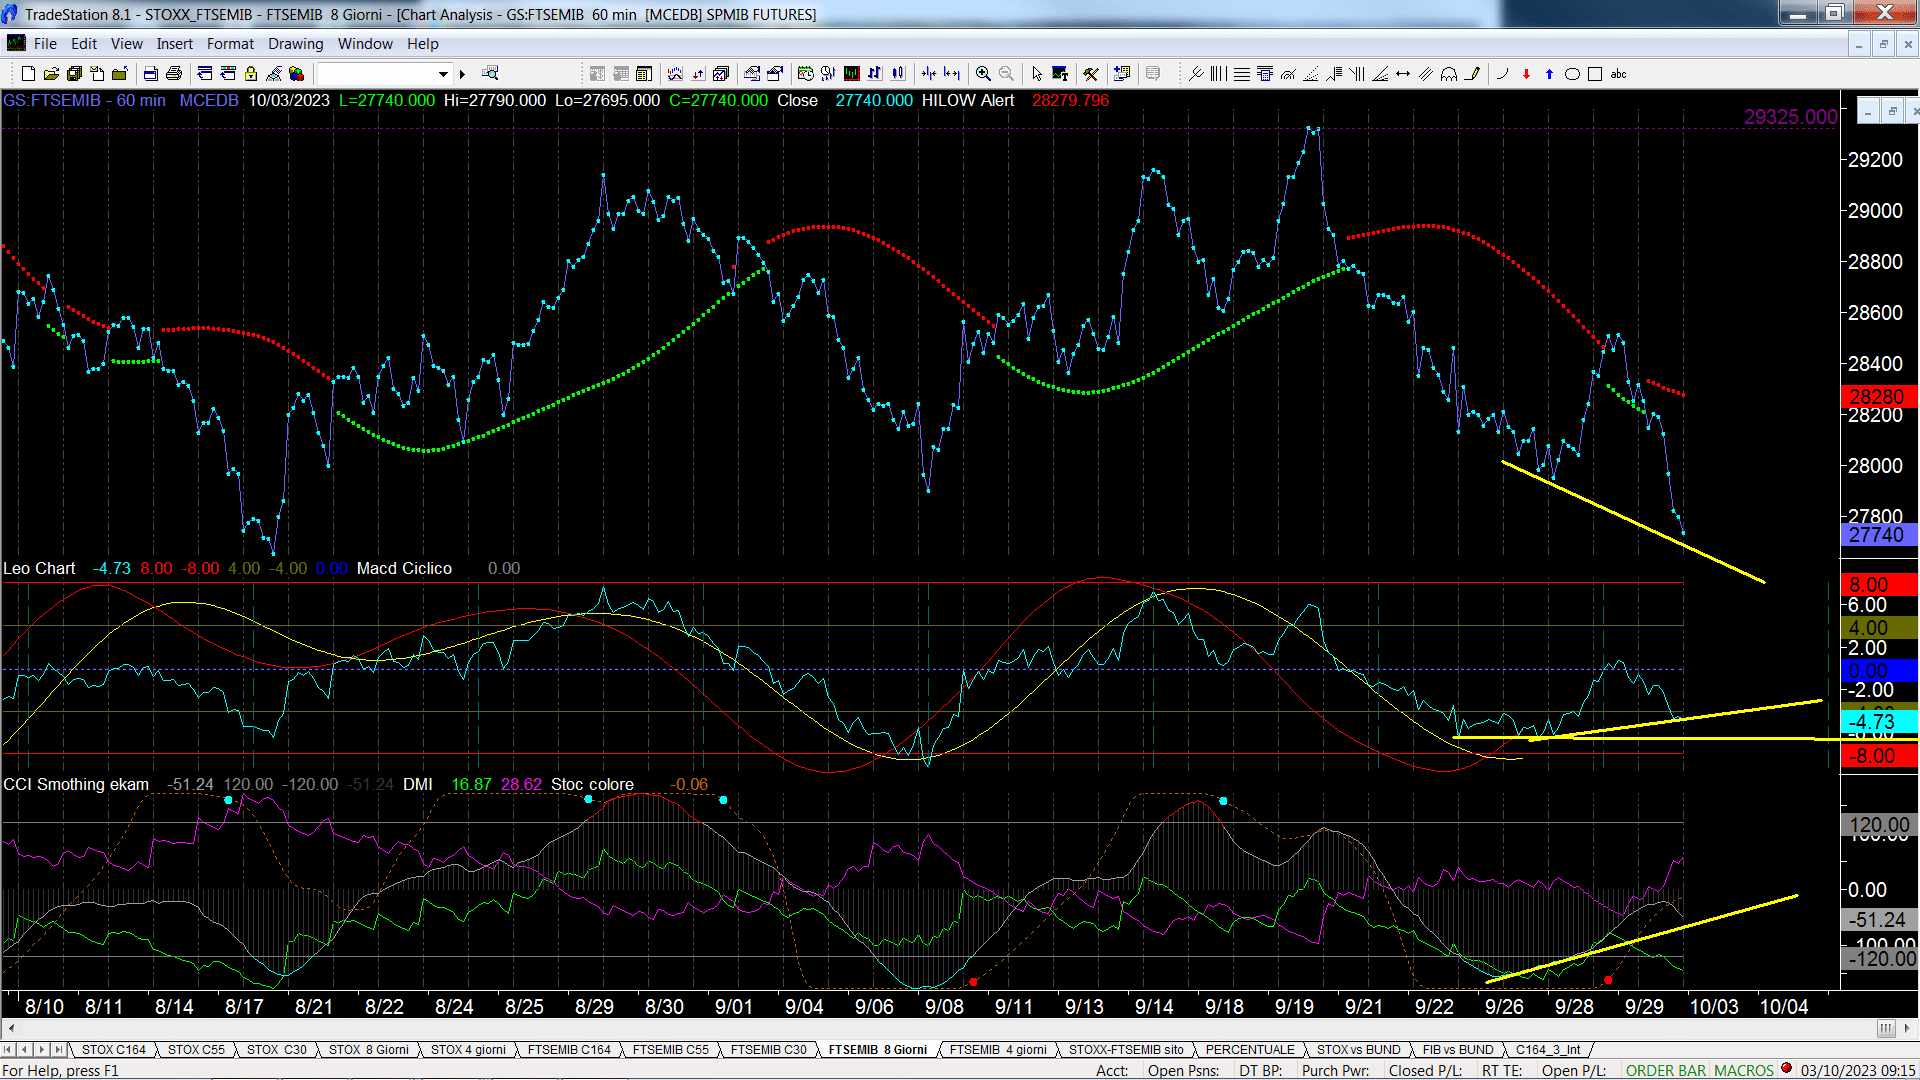Open the Window menu
Viewport: 1920px width, 1080px height.
pyautogui.click(x=365, y=43)
